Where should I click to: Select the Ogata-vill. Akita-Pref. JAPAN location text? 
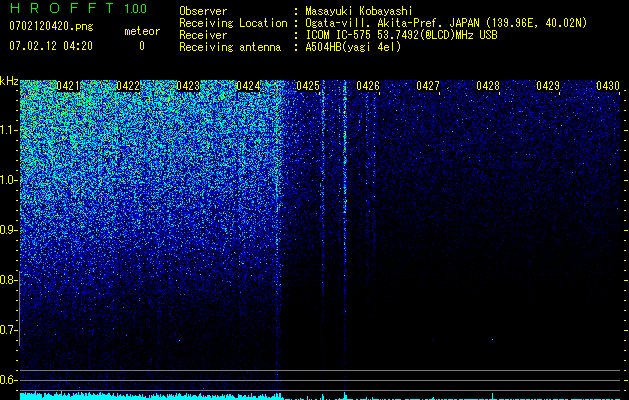(x=446, y=23)
